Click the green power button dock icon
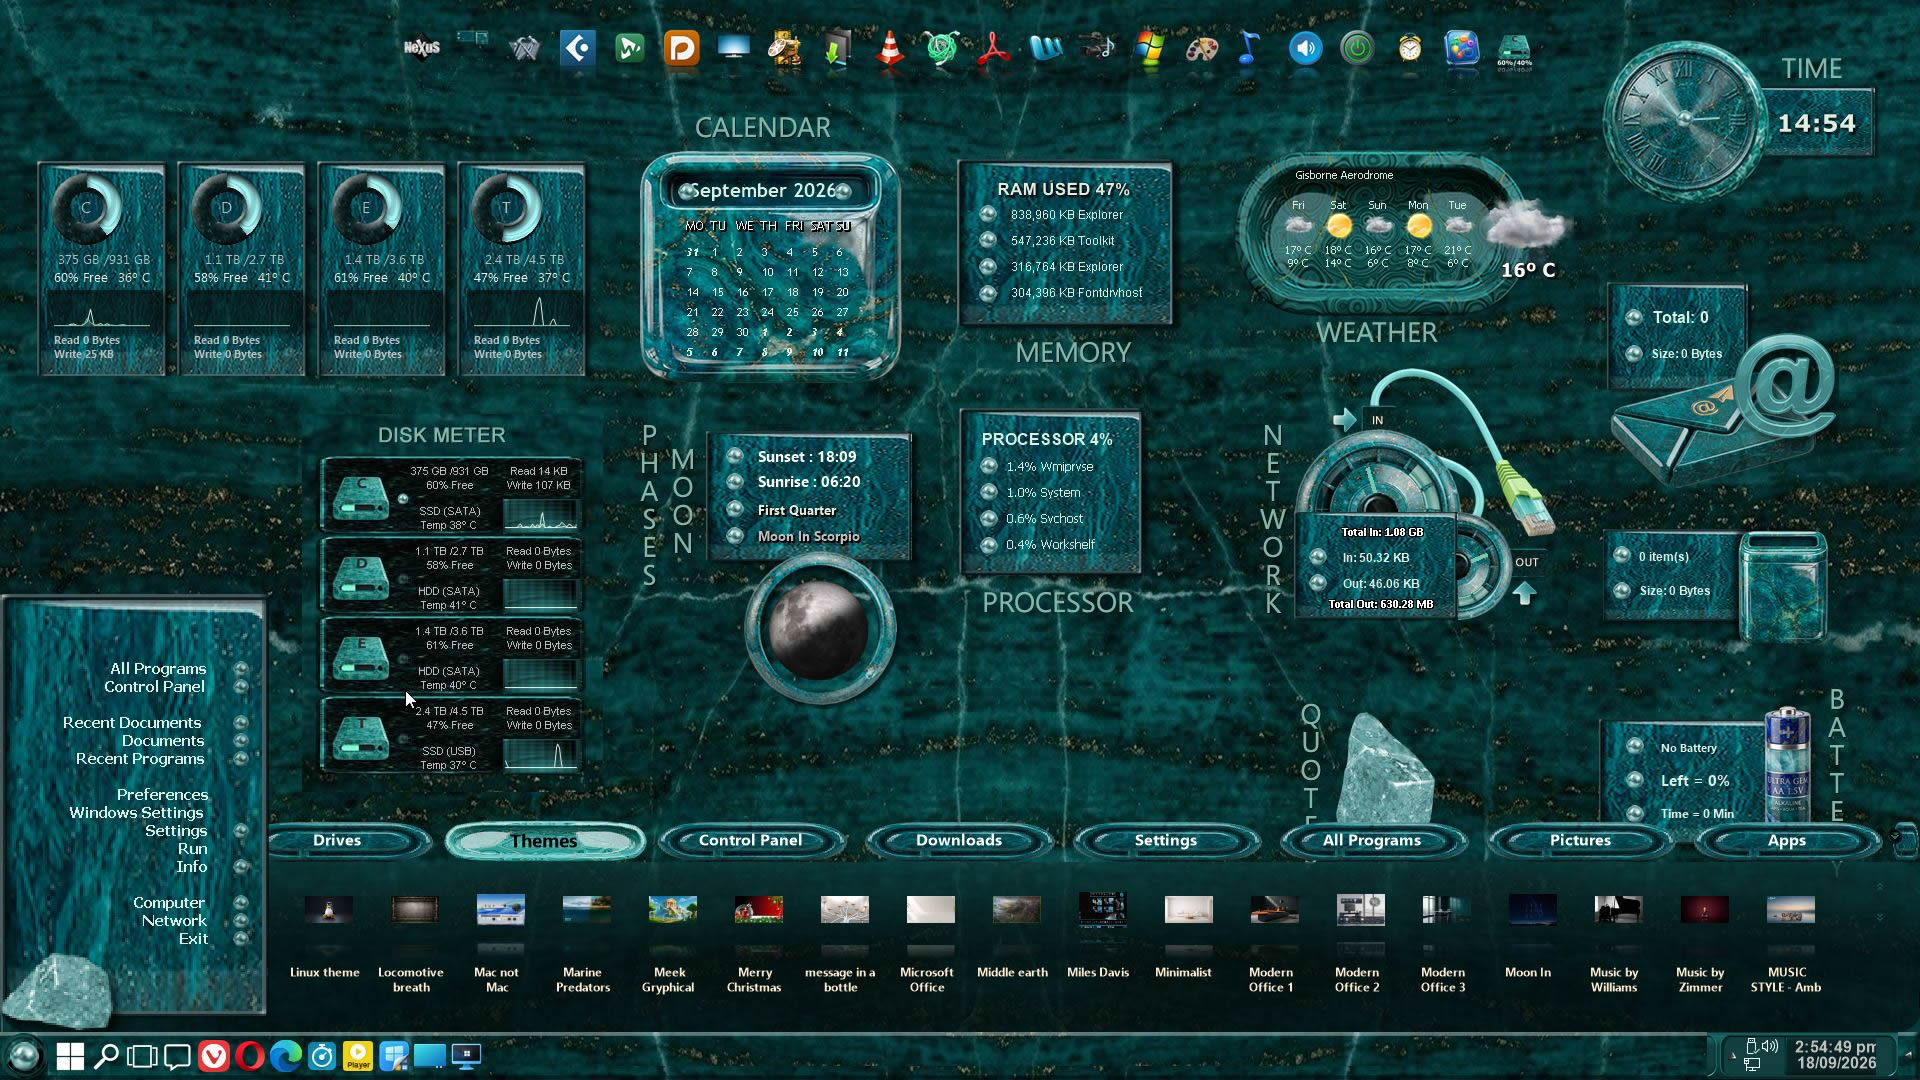1920x1080 pixels. tap(1357, 48)
